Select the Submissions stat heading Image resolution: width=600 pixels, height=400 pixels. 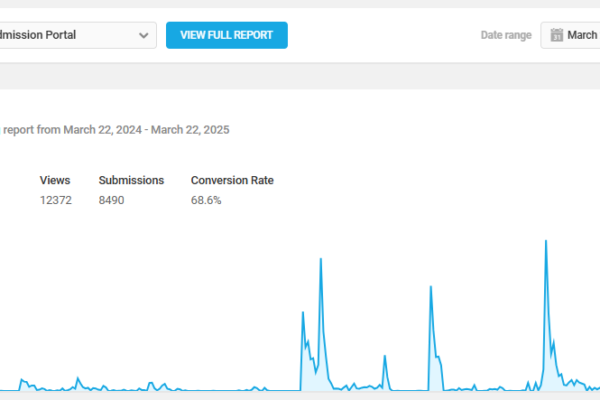pos(131,180)
